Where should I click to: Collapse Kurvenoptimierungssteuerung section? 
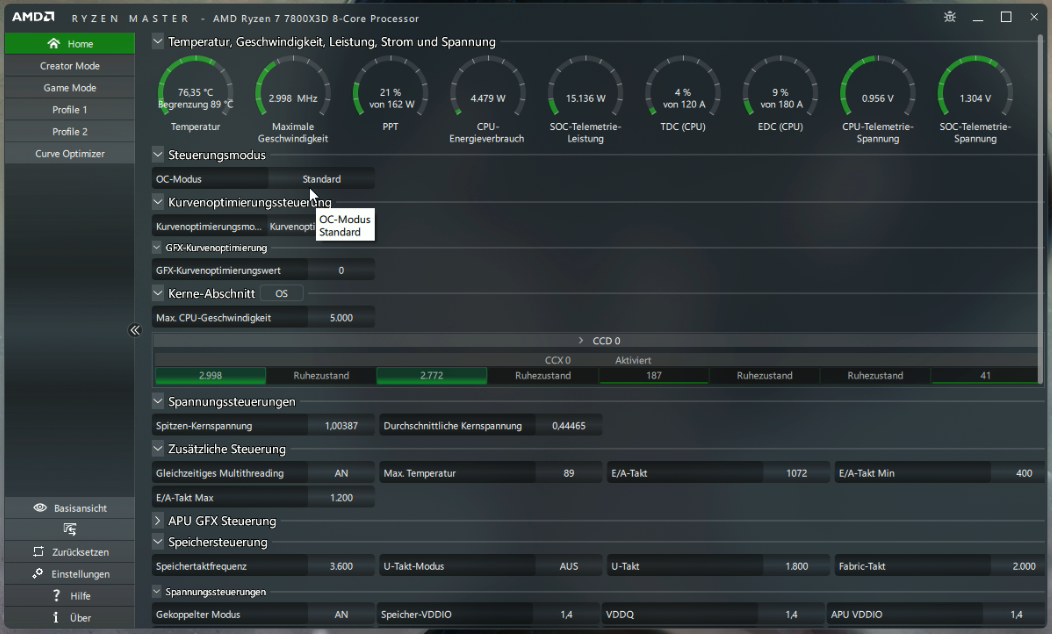click(158, 201)
